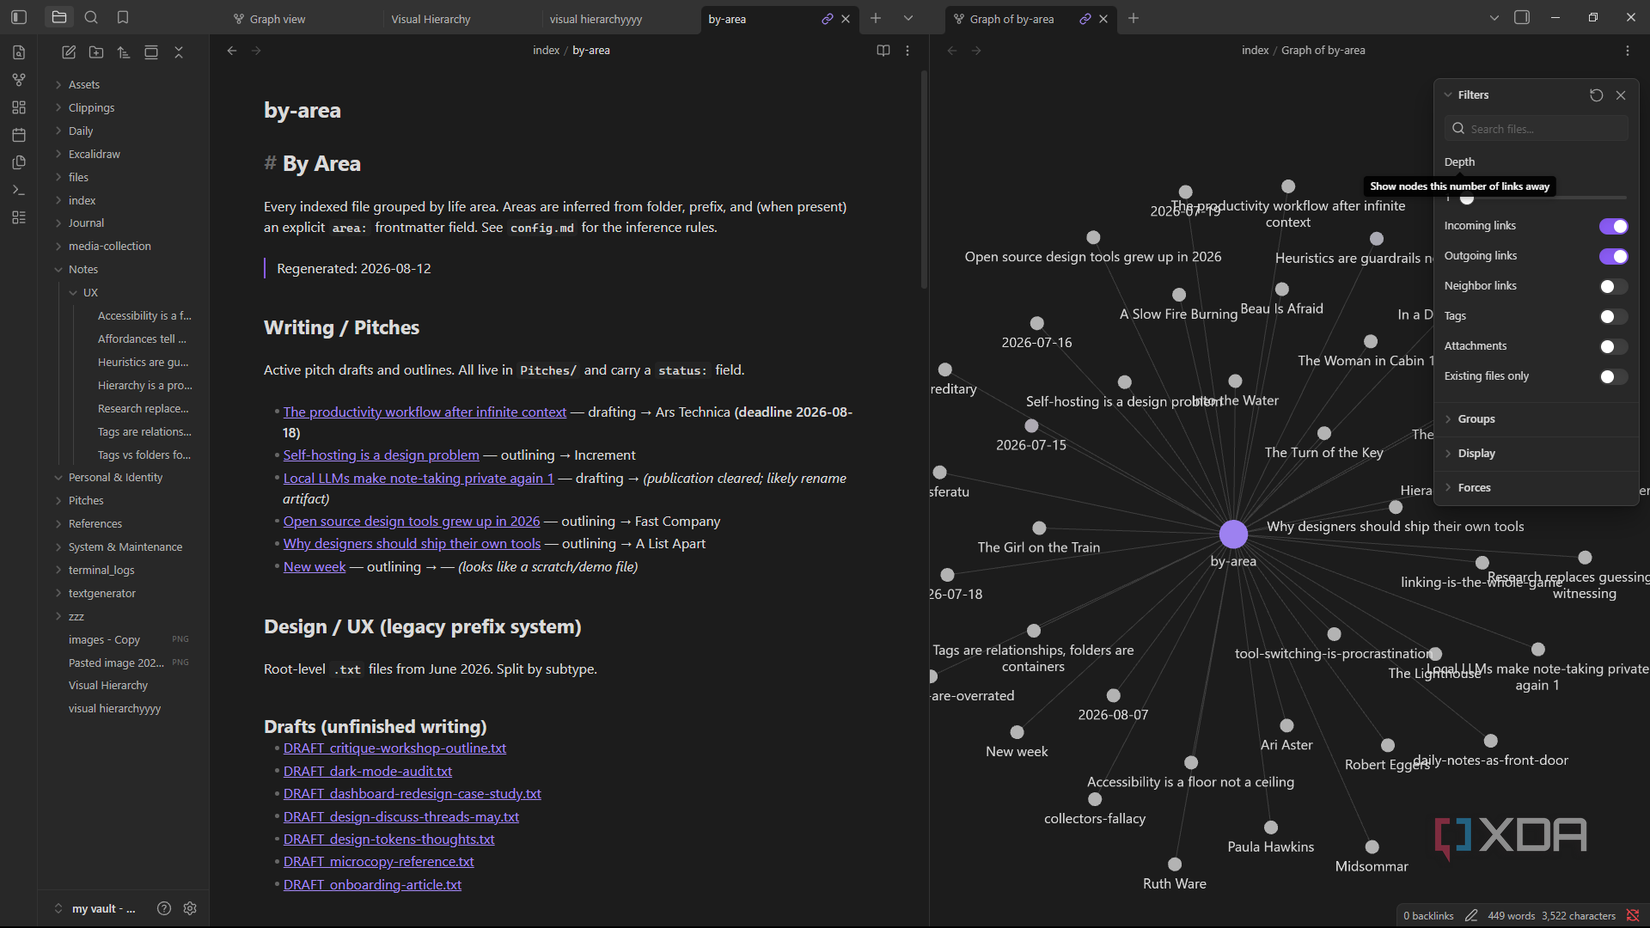Image resolution: width=1650 pixels, height=928 pixels.
Task: Open Why designers should ship their own tools link
Action: click(412, 544)
